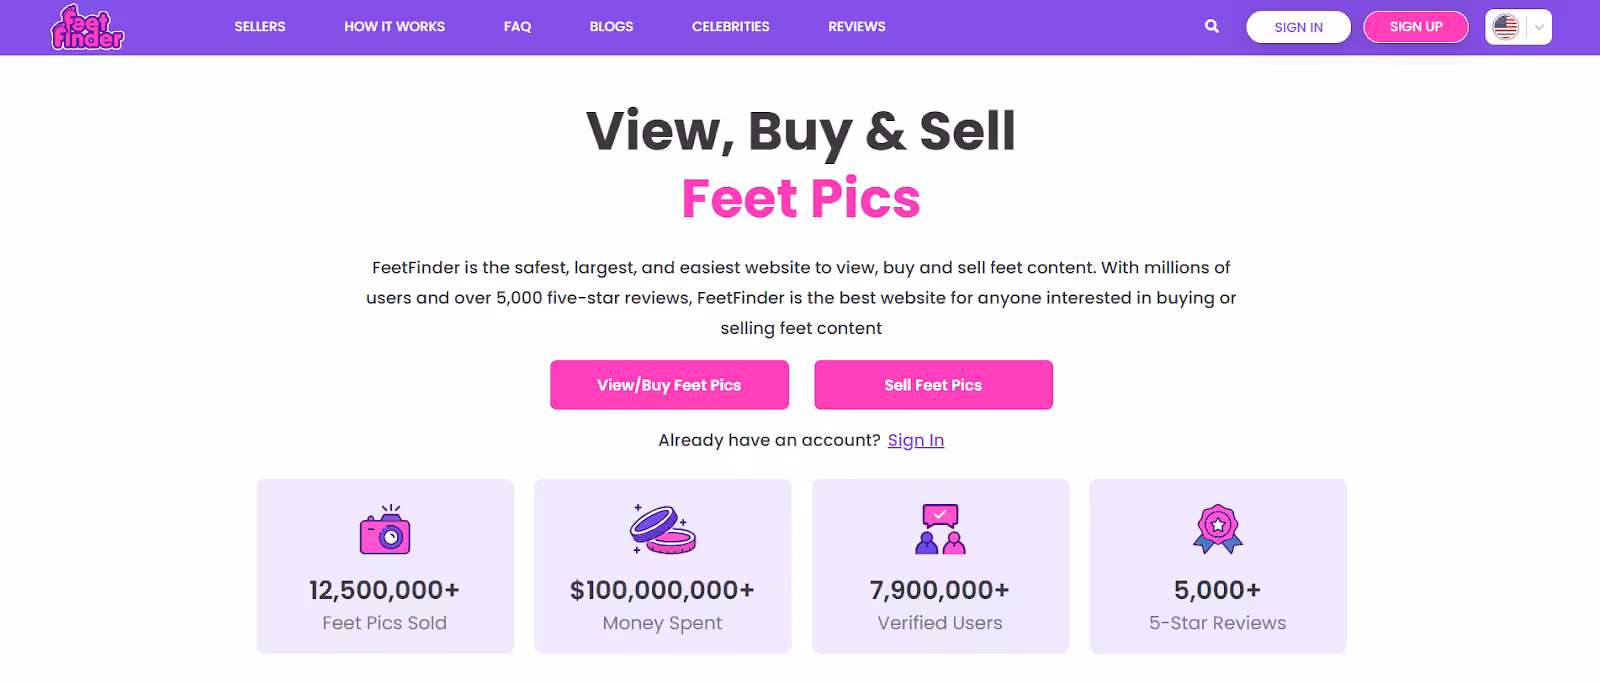The width and height of the screenshot is (1600, 684).
Task: Click the SIGN IN button
Action: click(x=1298, y=27)
